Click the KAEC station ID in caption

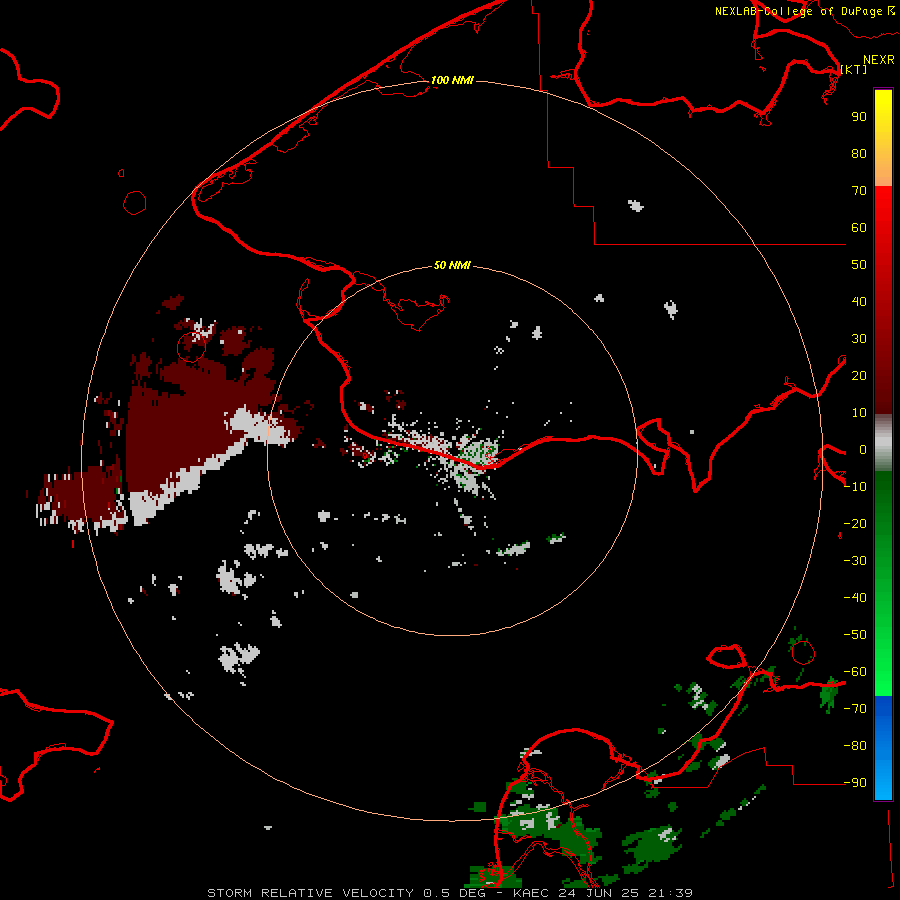coord(532,893)
